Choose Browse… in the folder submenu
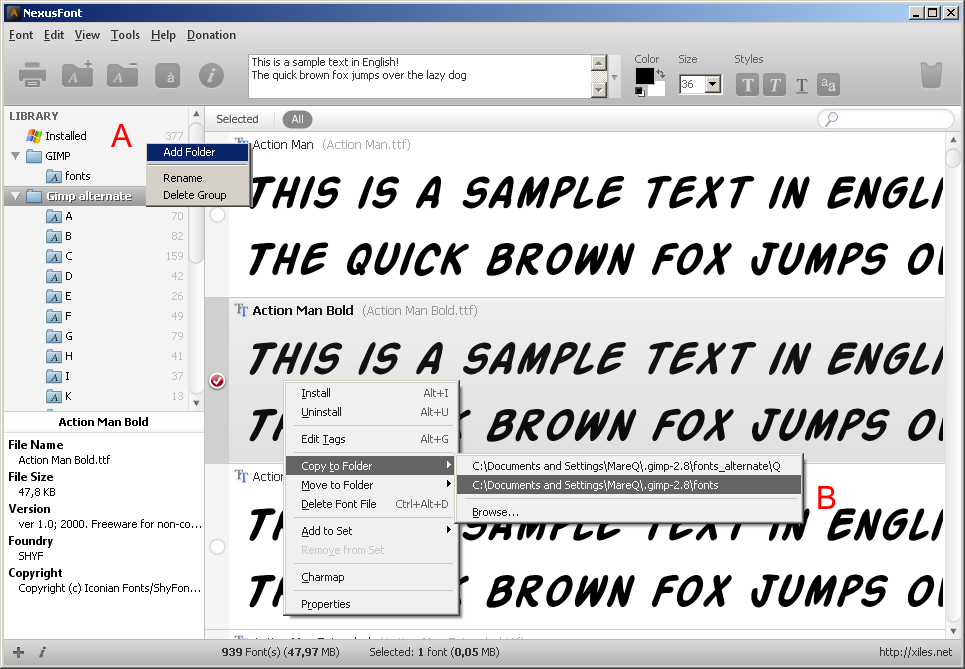 pos(629,512)
